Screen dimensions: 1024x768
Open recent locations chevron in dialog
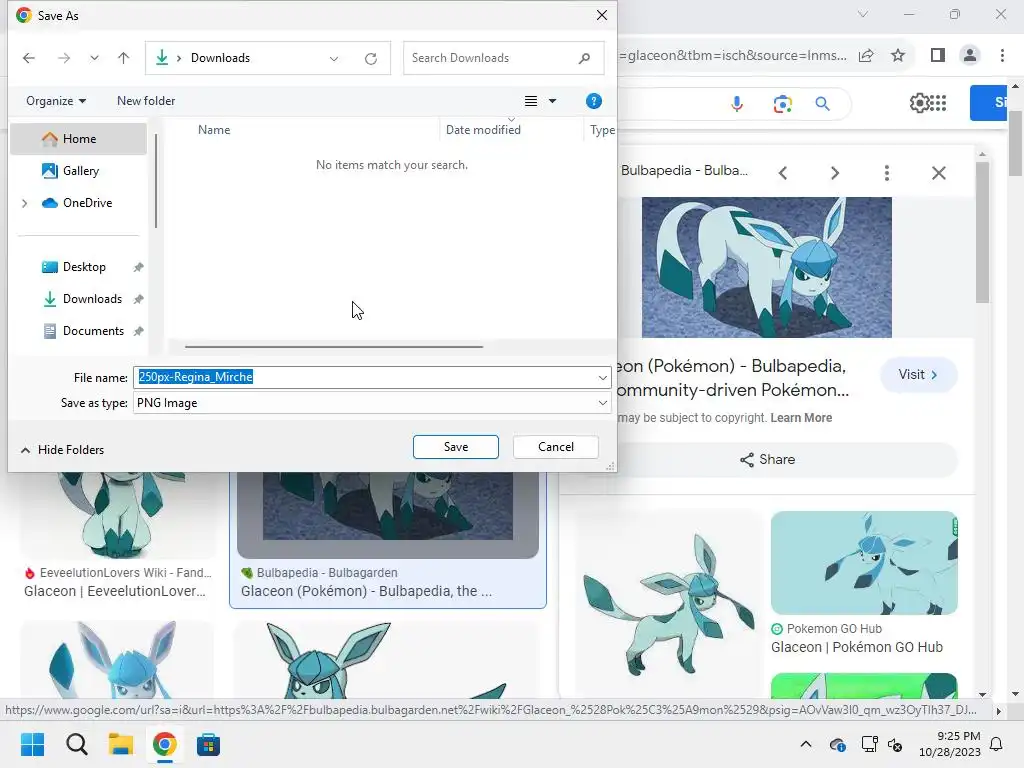click(95, 58)
